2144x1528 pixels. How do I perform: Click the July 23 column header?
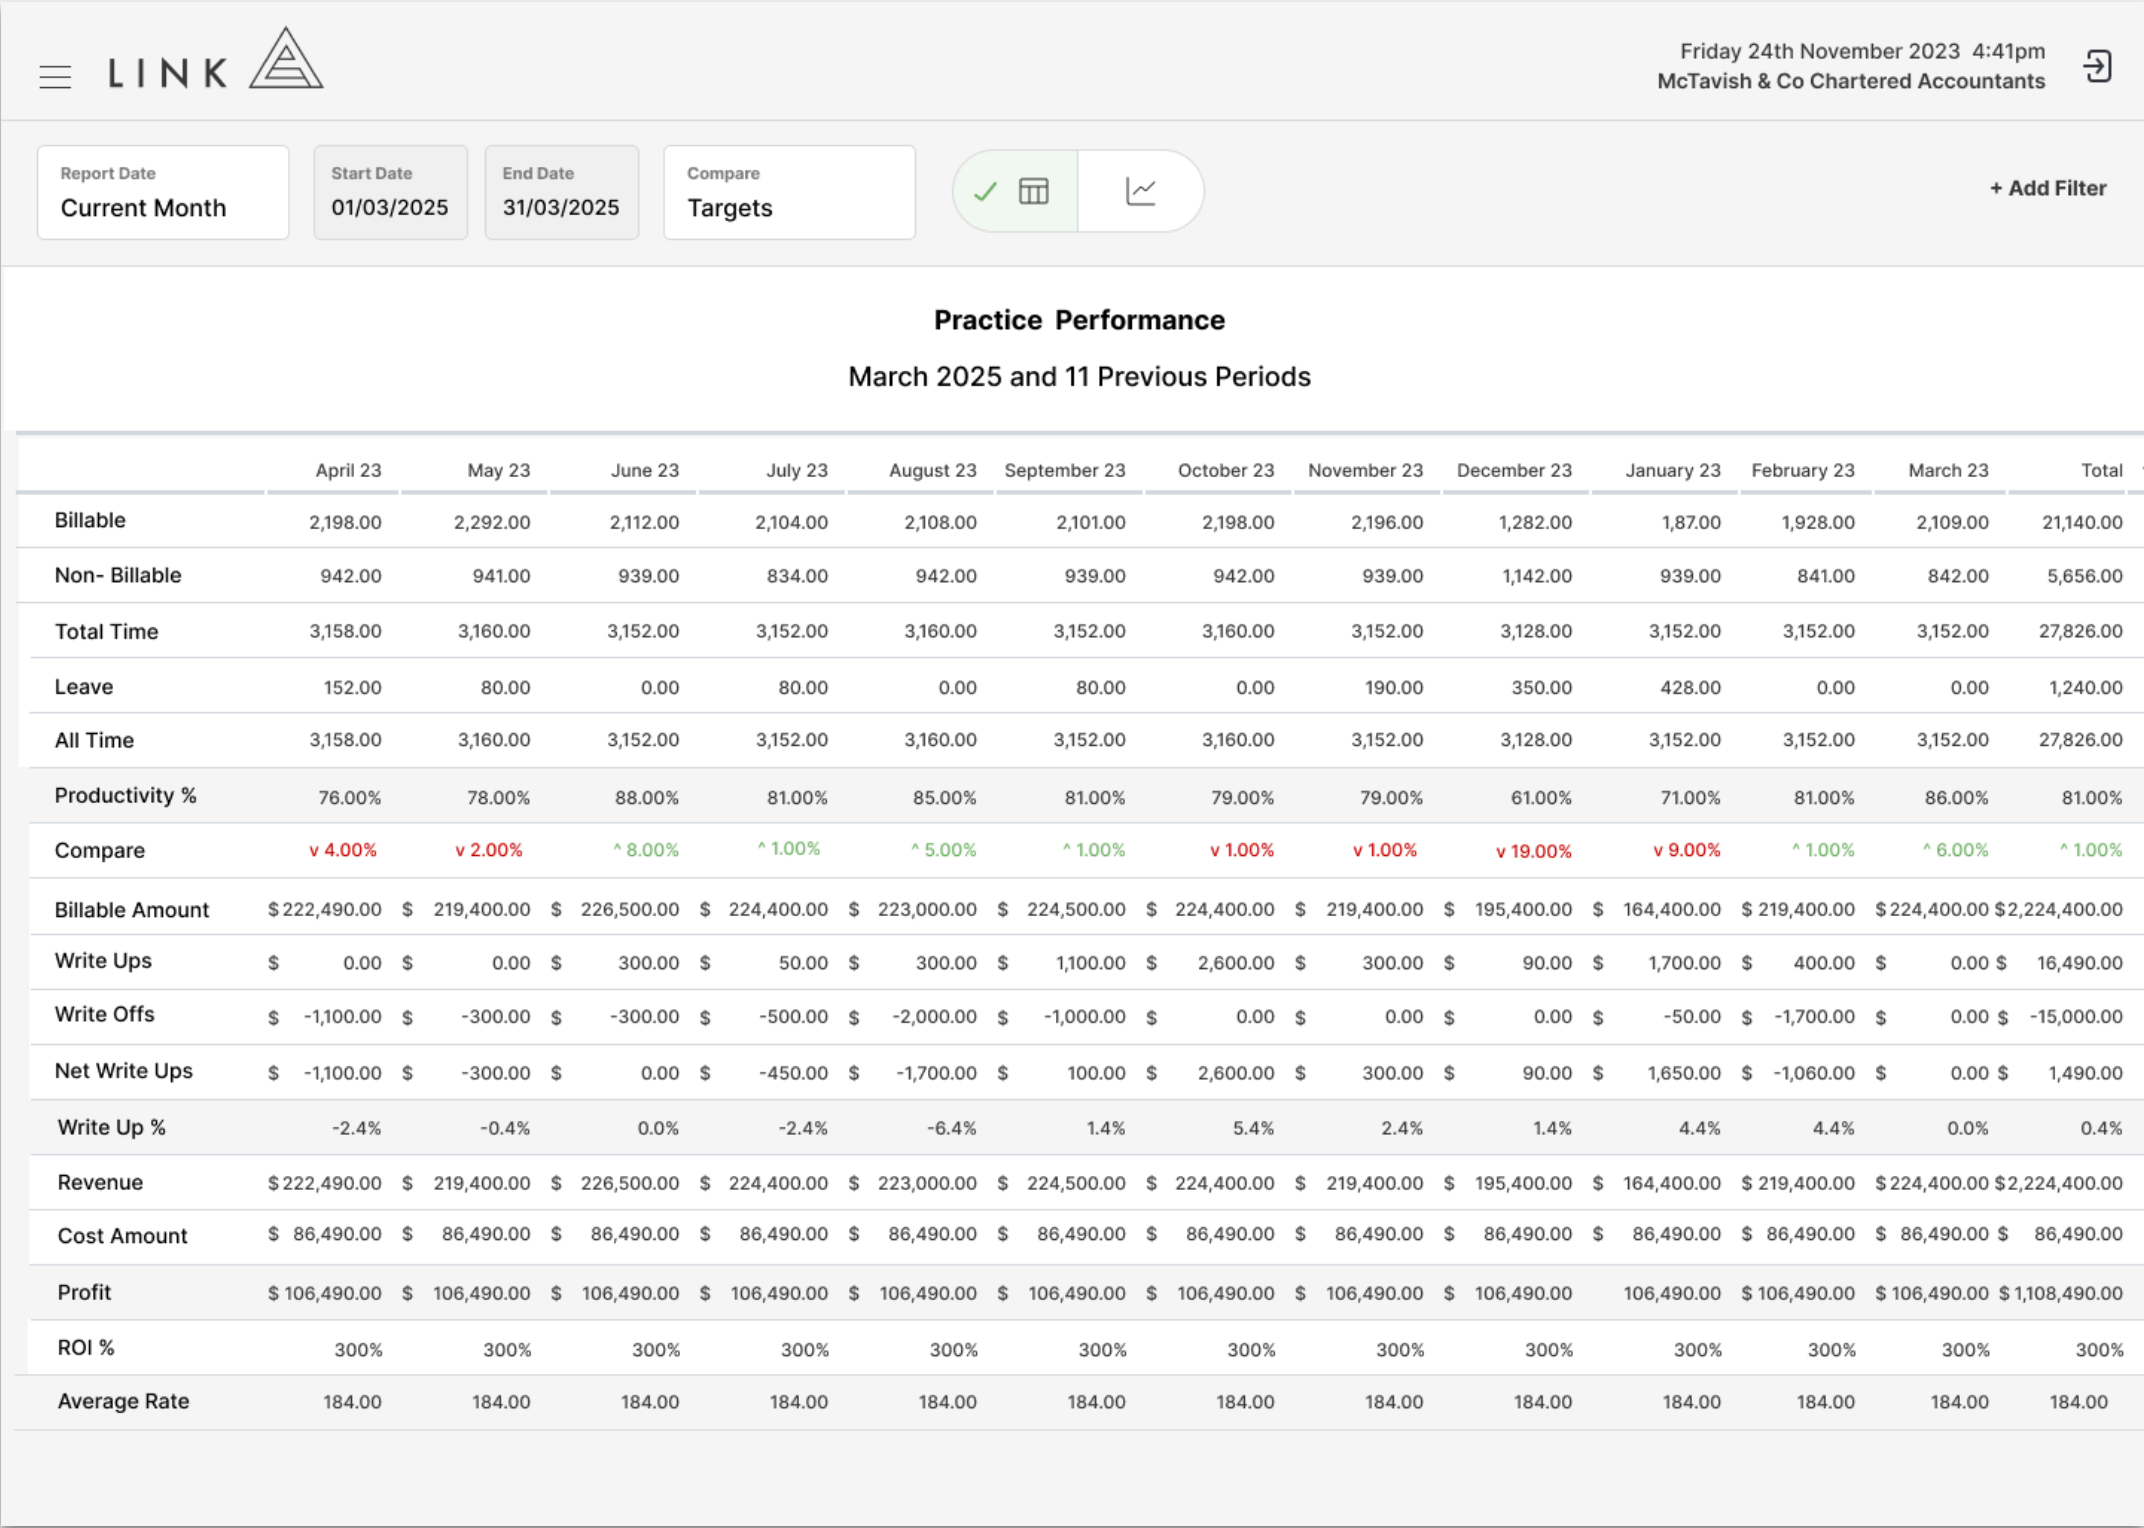click(797, 470)
